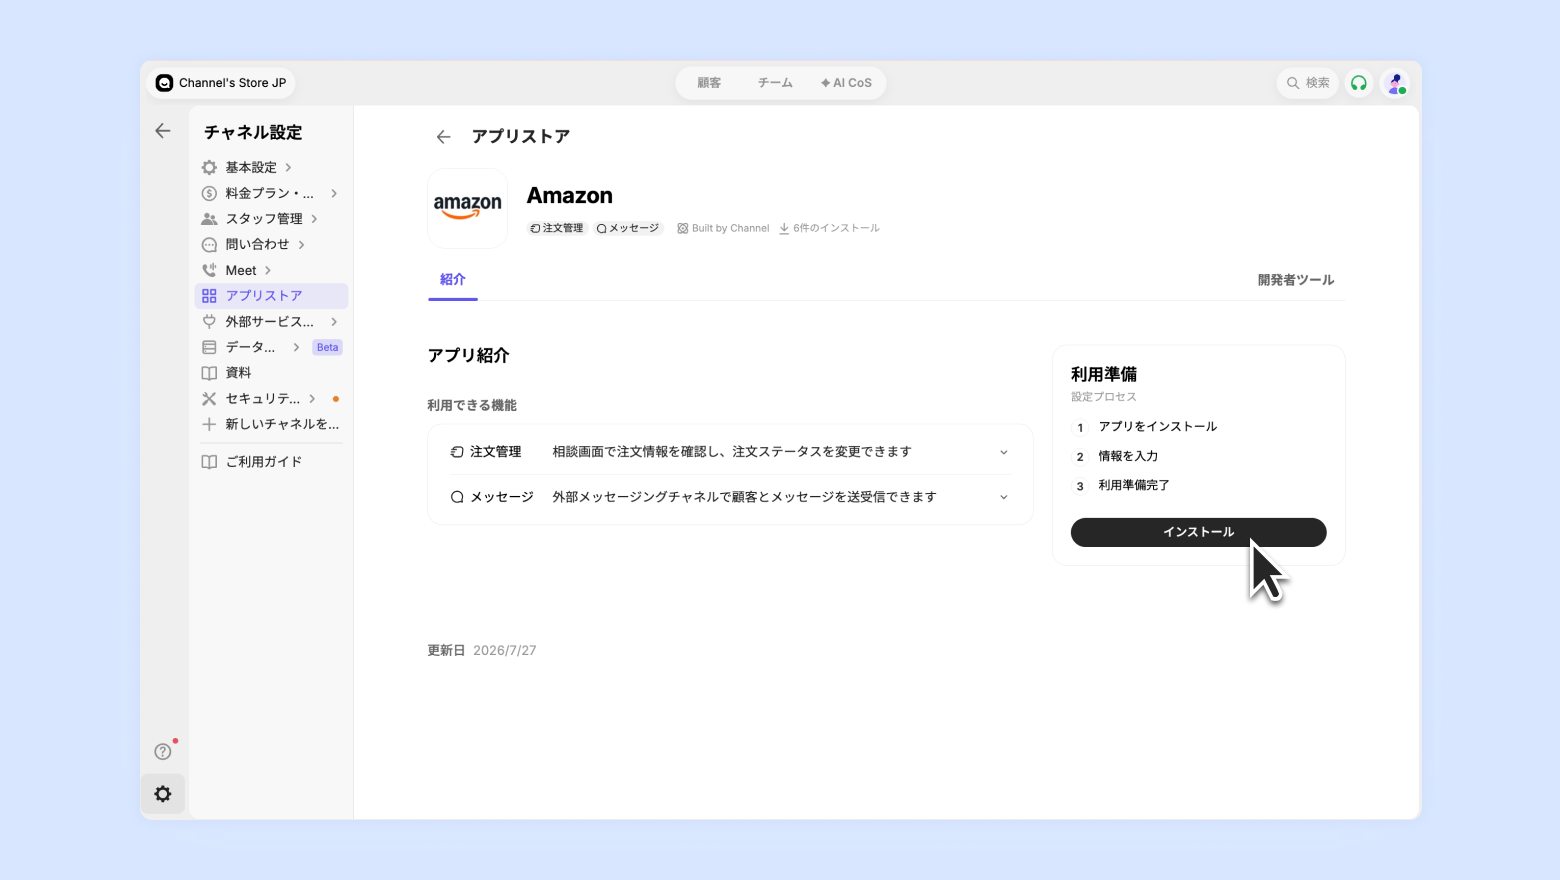Viewport: 1560px width, 880px height.
Task: Switch to the チーム top tab
Action: pos(775,83)
